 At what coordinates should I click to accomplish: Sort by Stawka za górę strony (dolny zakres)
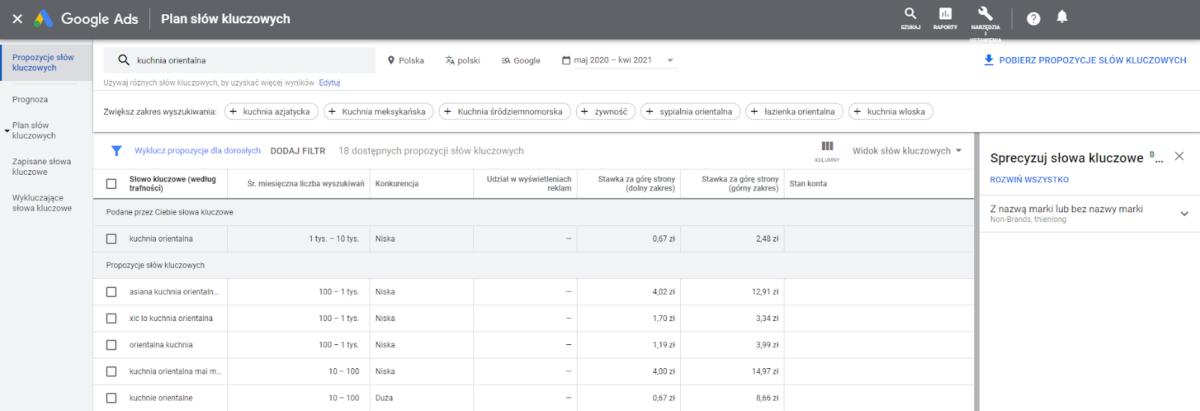coord(635,184)
